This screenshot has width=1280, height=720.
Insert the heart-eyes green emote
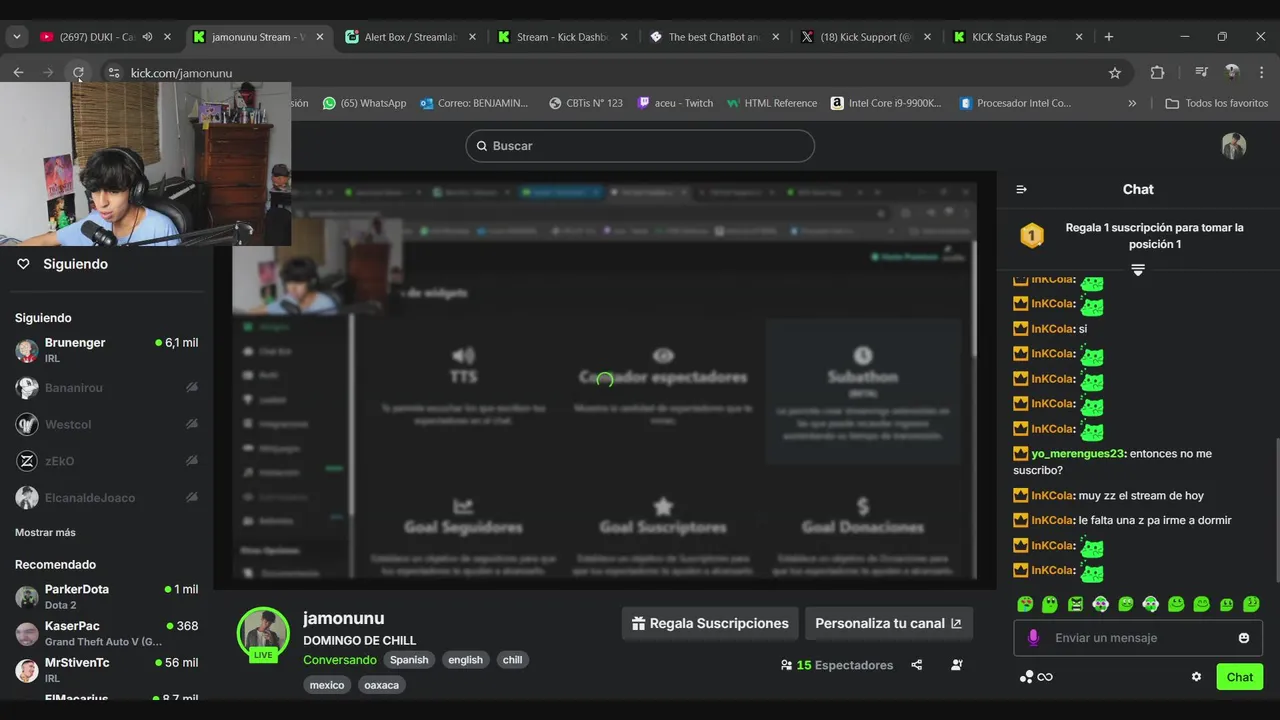click(x=1025, y=604)
